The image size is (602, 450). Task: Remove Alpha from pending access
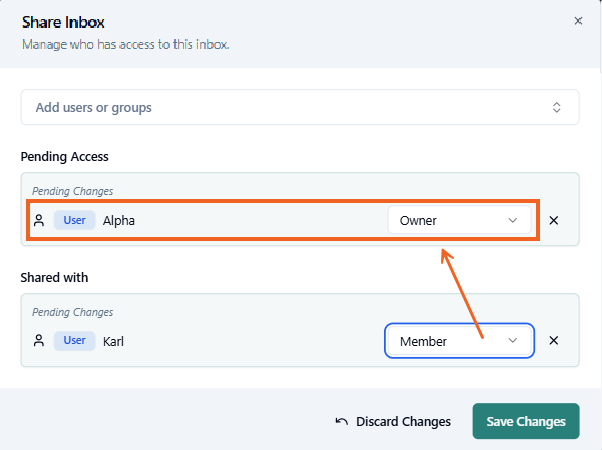(x=554, y=221)
